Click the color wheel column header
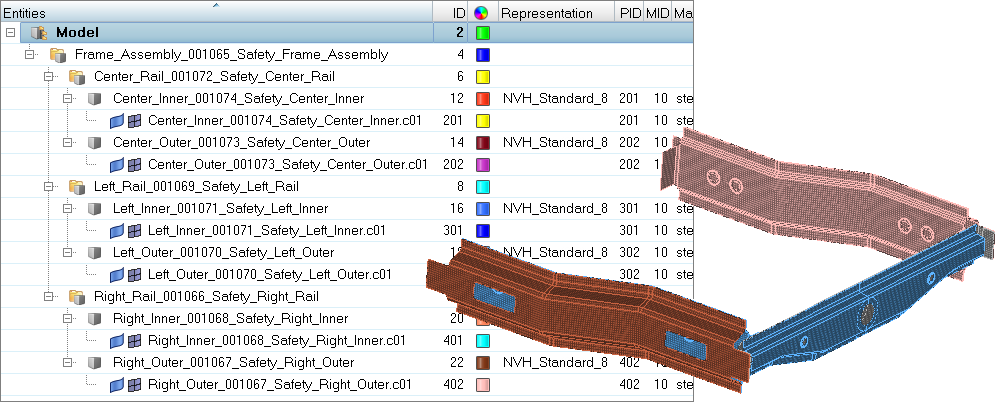The height and width of the screenshot is (402, 999). (482, 13)
